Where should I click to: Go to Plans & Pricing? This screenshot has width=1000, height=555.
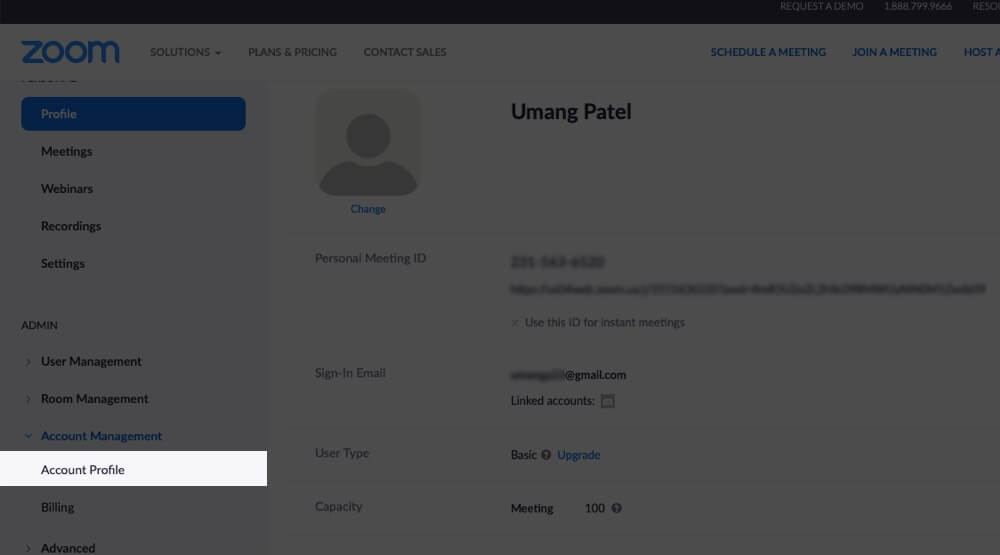pyautogui.click(x=292, y=52)
